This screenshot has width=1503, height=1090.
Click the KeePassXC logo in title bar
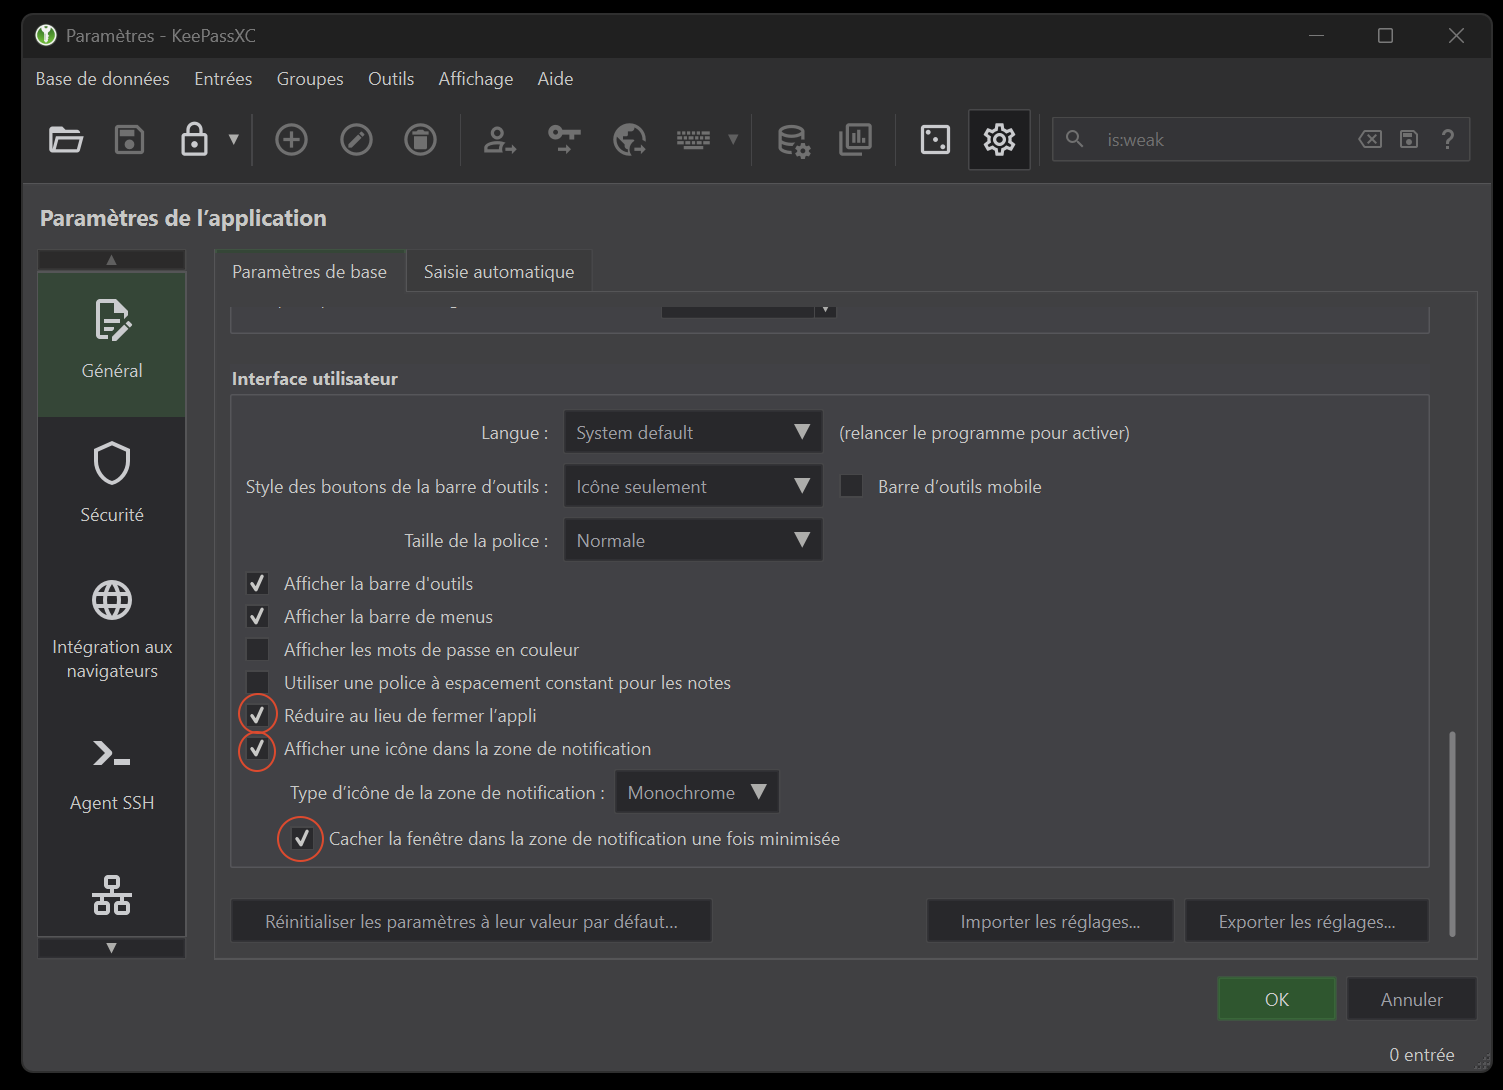tap(46, 35)
